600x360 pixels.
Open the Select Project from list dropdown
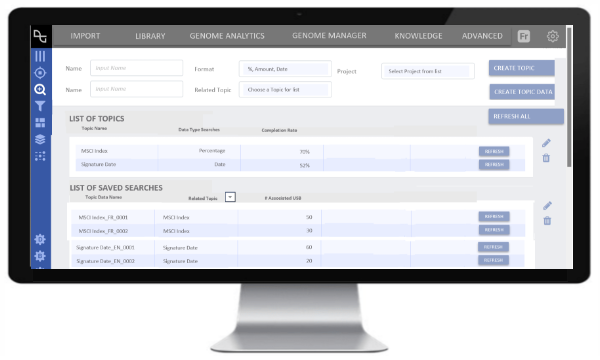(428, 71)
